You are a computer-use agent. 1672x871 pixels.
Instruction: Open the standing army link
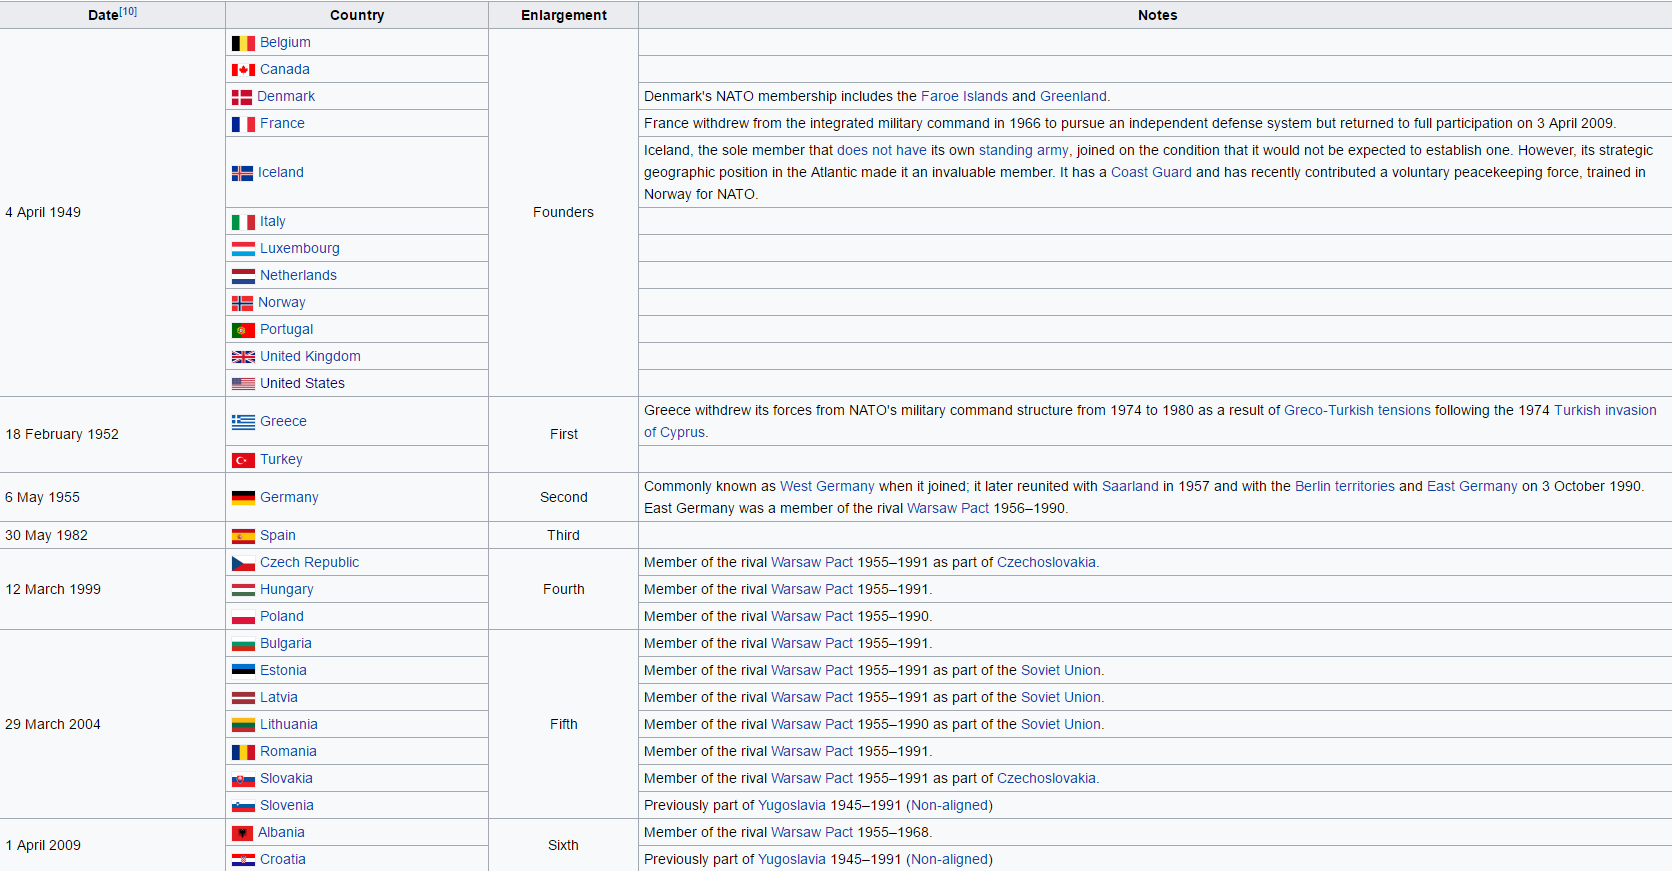tap(1023, 150)
